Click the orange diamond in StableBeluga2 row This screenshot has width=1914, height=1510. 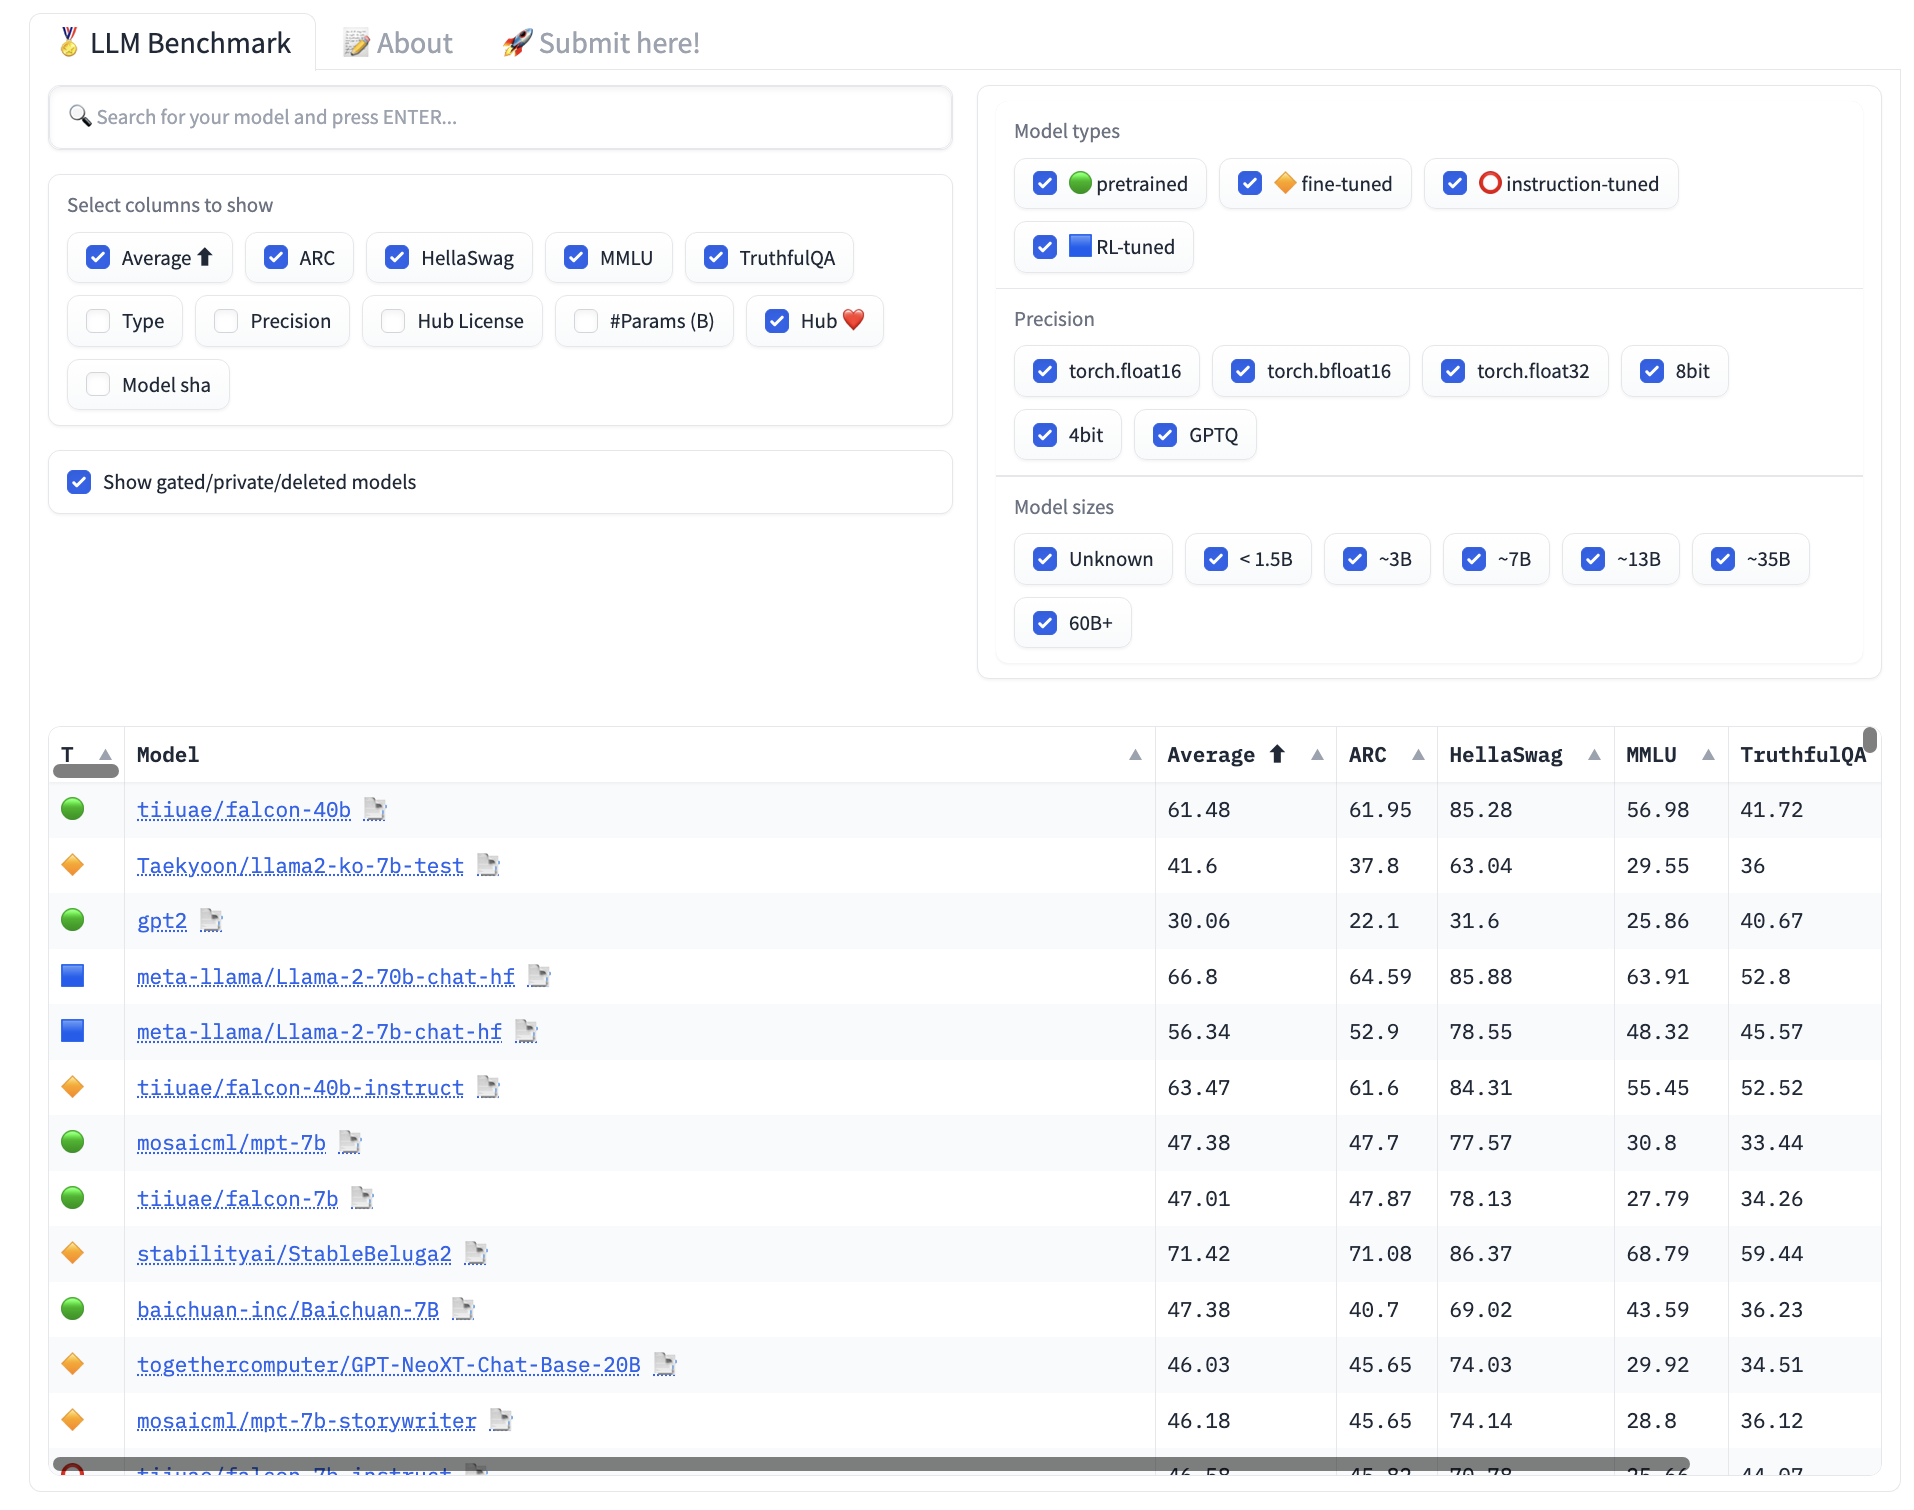point(73,1253)
